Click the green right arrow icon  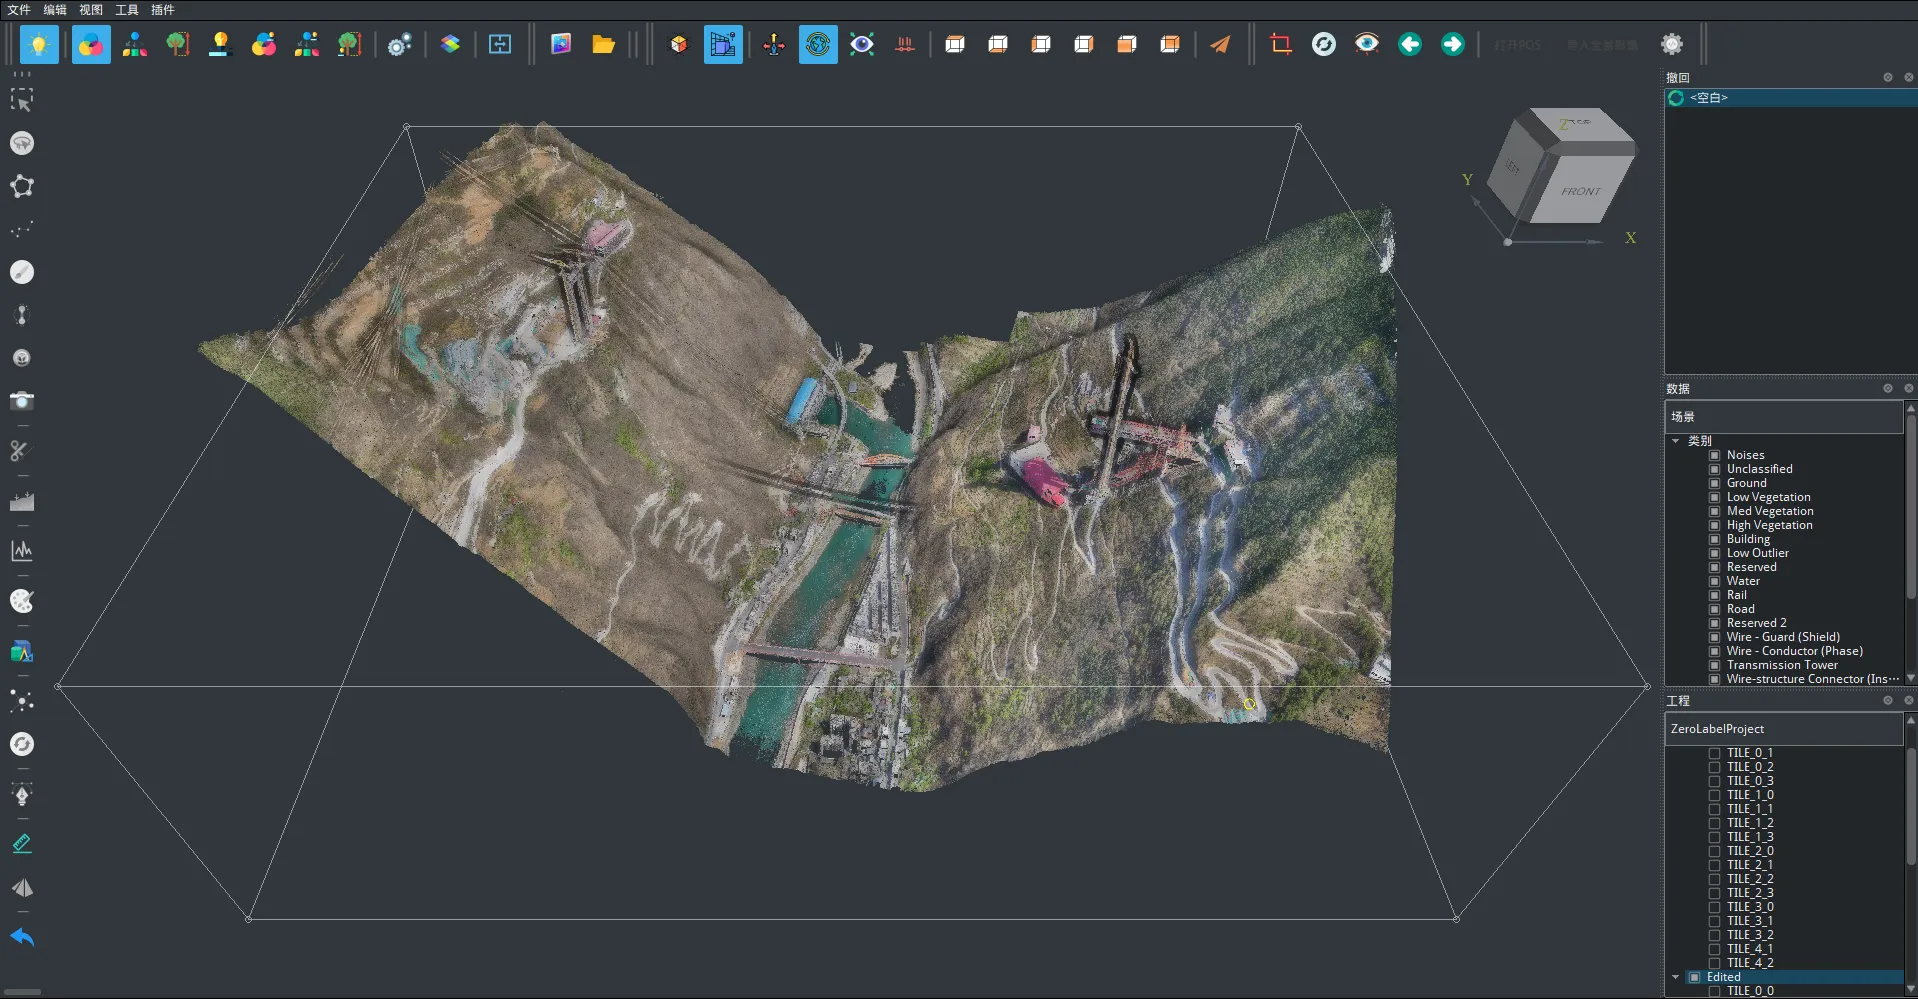pyautogui.click(x=1453, y=44)
